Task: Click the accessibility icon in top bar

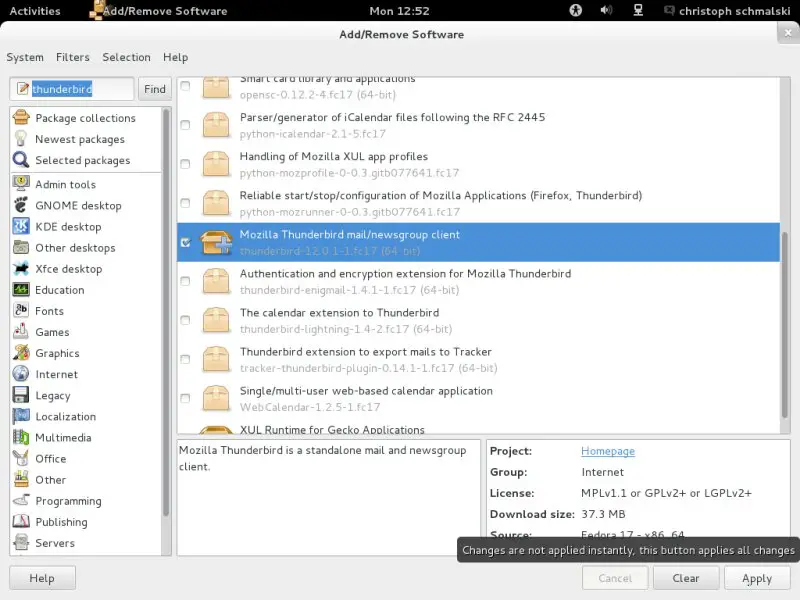Action: [x=576, y=10]
